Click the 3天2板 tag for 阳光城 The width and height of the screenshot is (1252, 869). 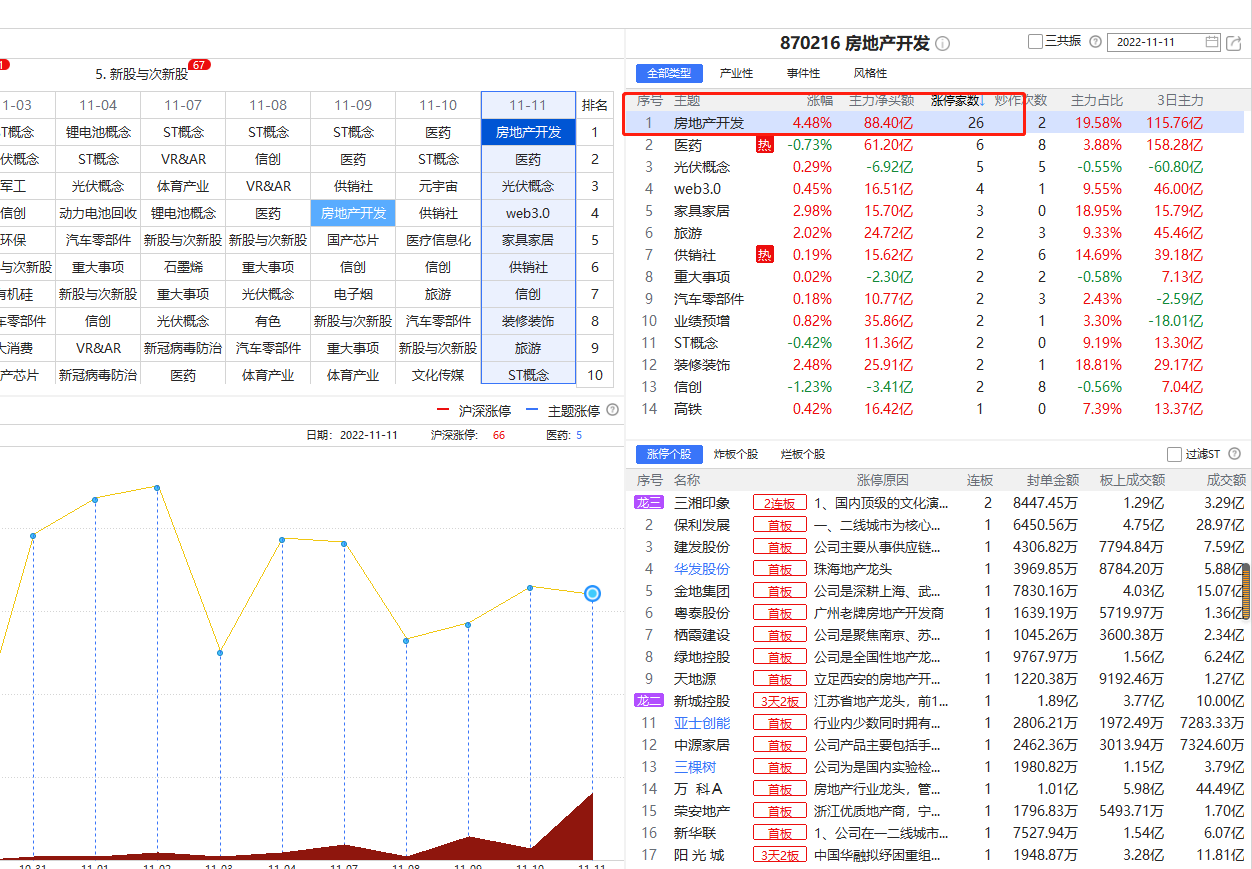point(780,855)
